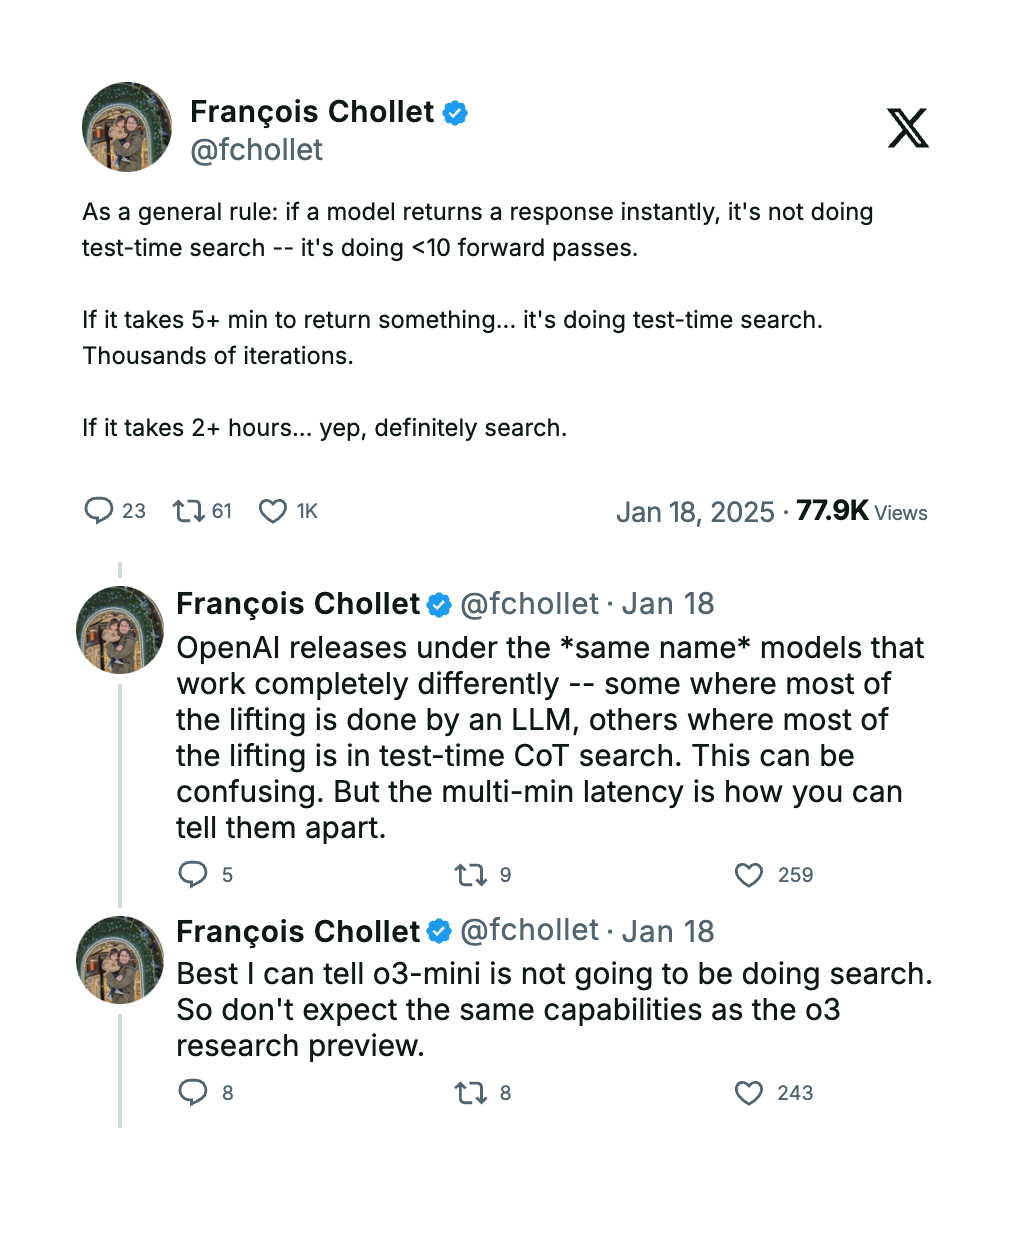The width and height of the screenshot is (1014, 1240).
Task: Click the X logo icon
Action: coord(908,128)
